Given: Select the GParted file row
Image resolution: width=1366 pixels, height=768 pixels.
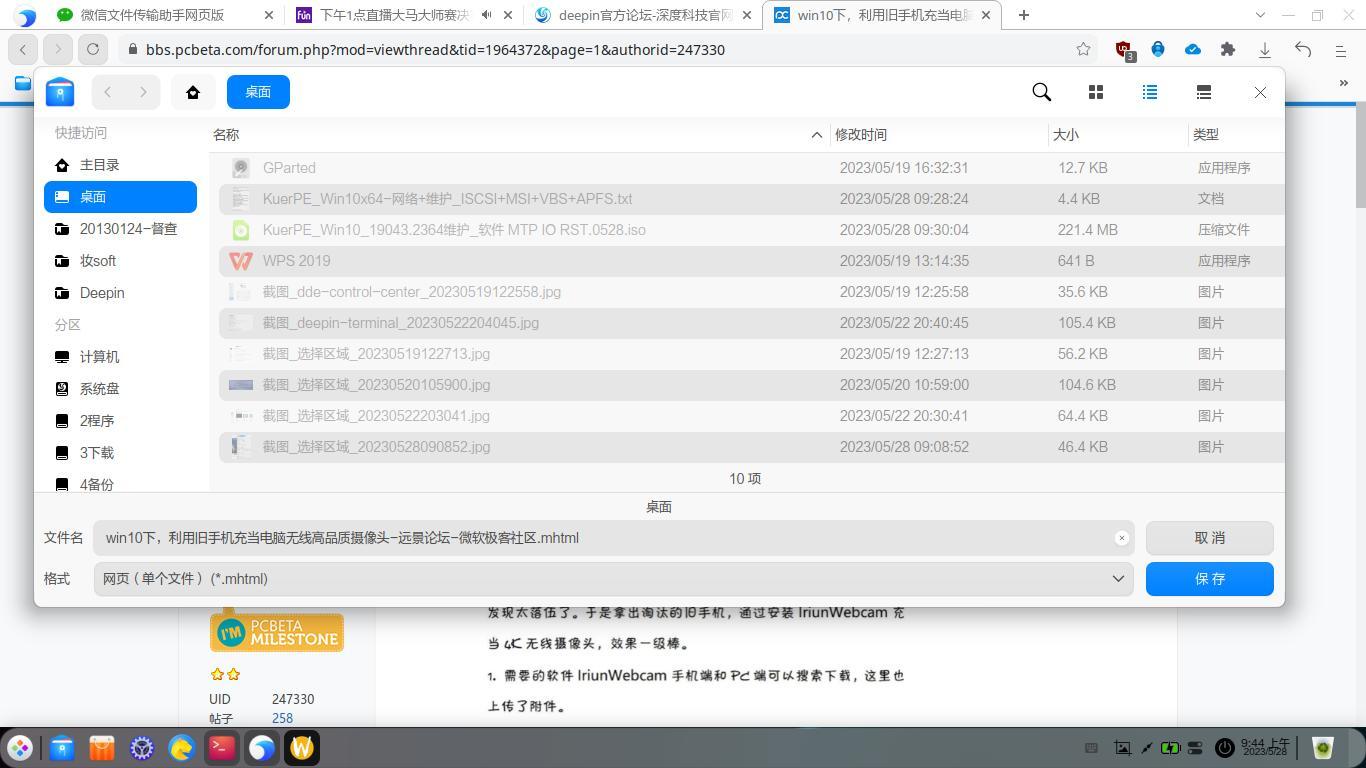Looking at the screenshot, I should 751,168.
